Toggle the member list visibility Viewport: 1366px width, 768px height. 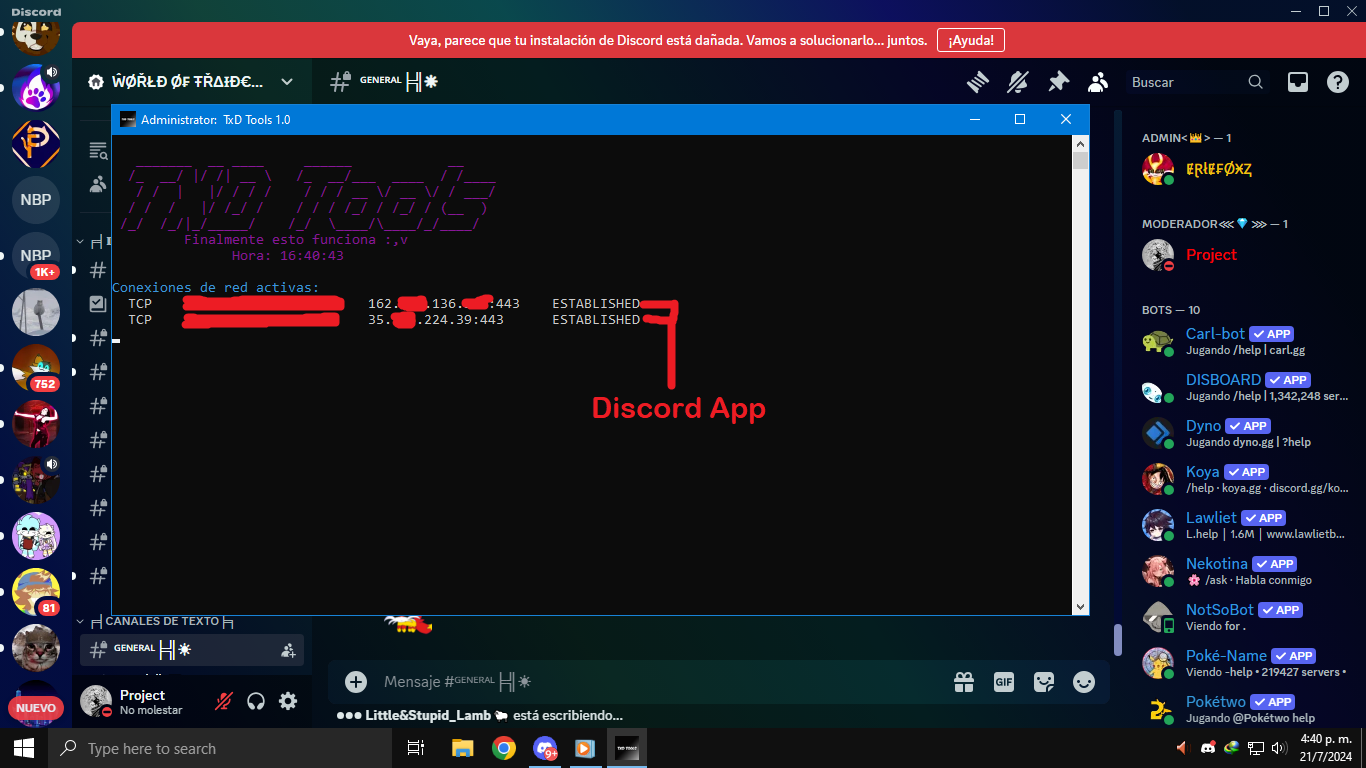(x=1098, y=82)
